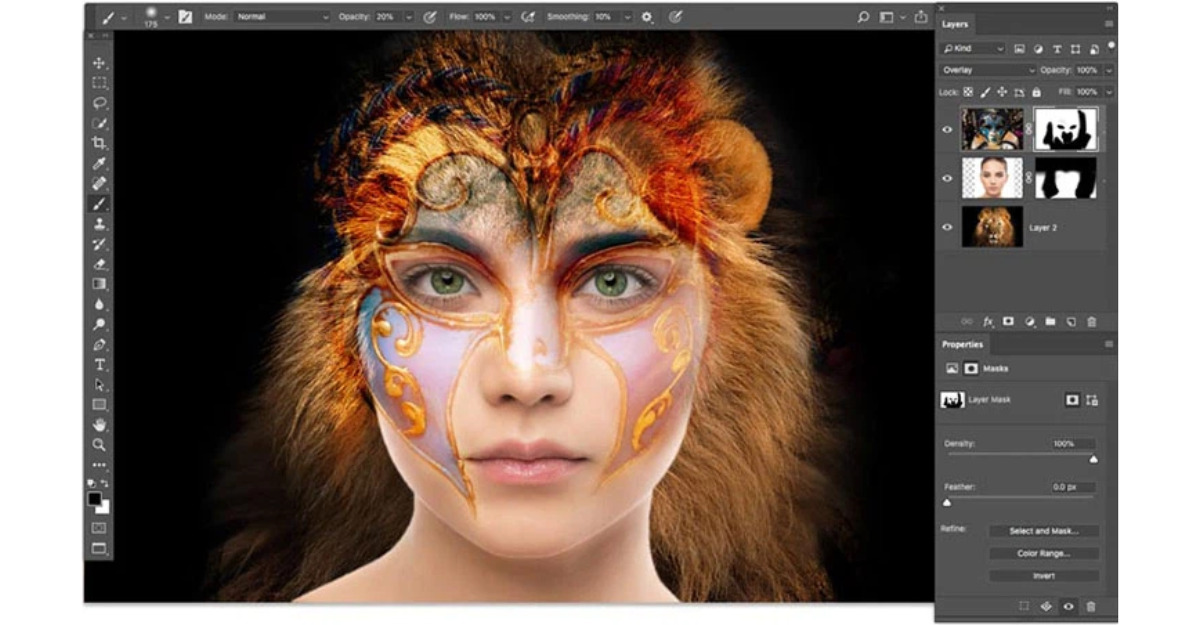Image resolution: width=1200 pixels, height=625 pixels.
Task: Select the Clone Stamp tool
Action: point(99,224)
